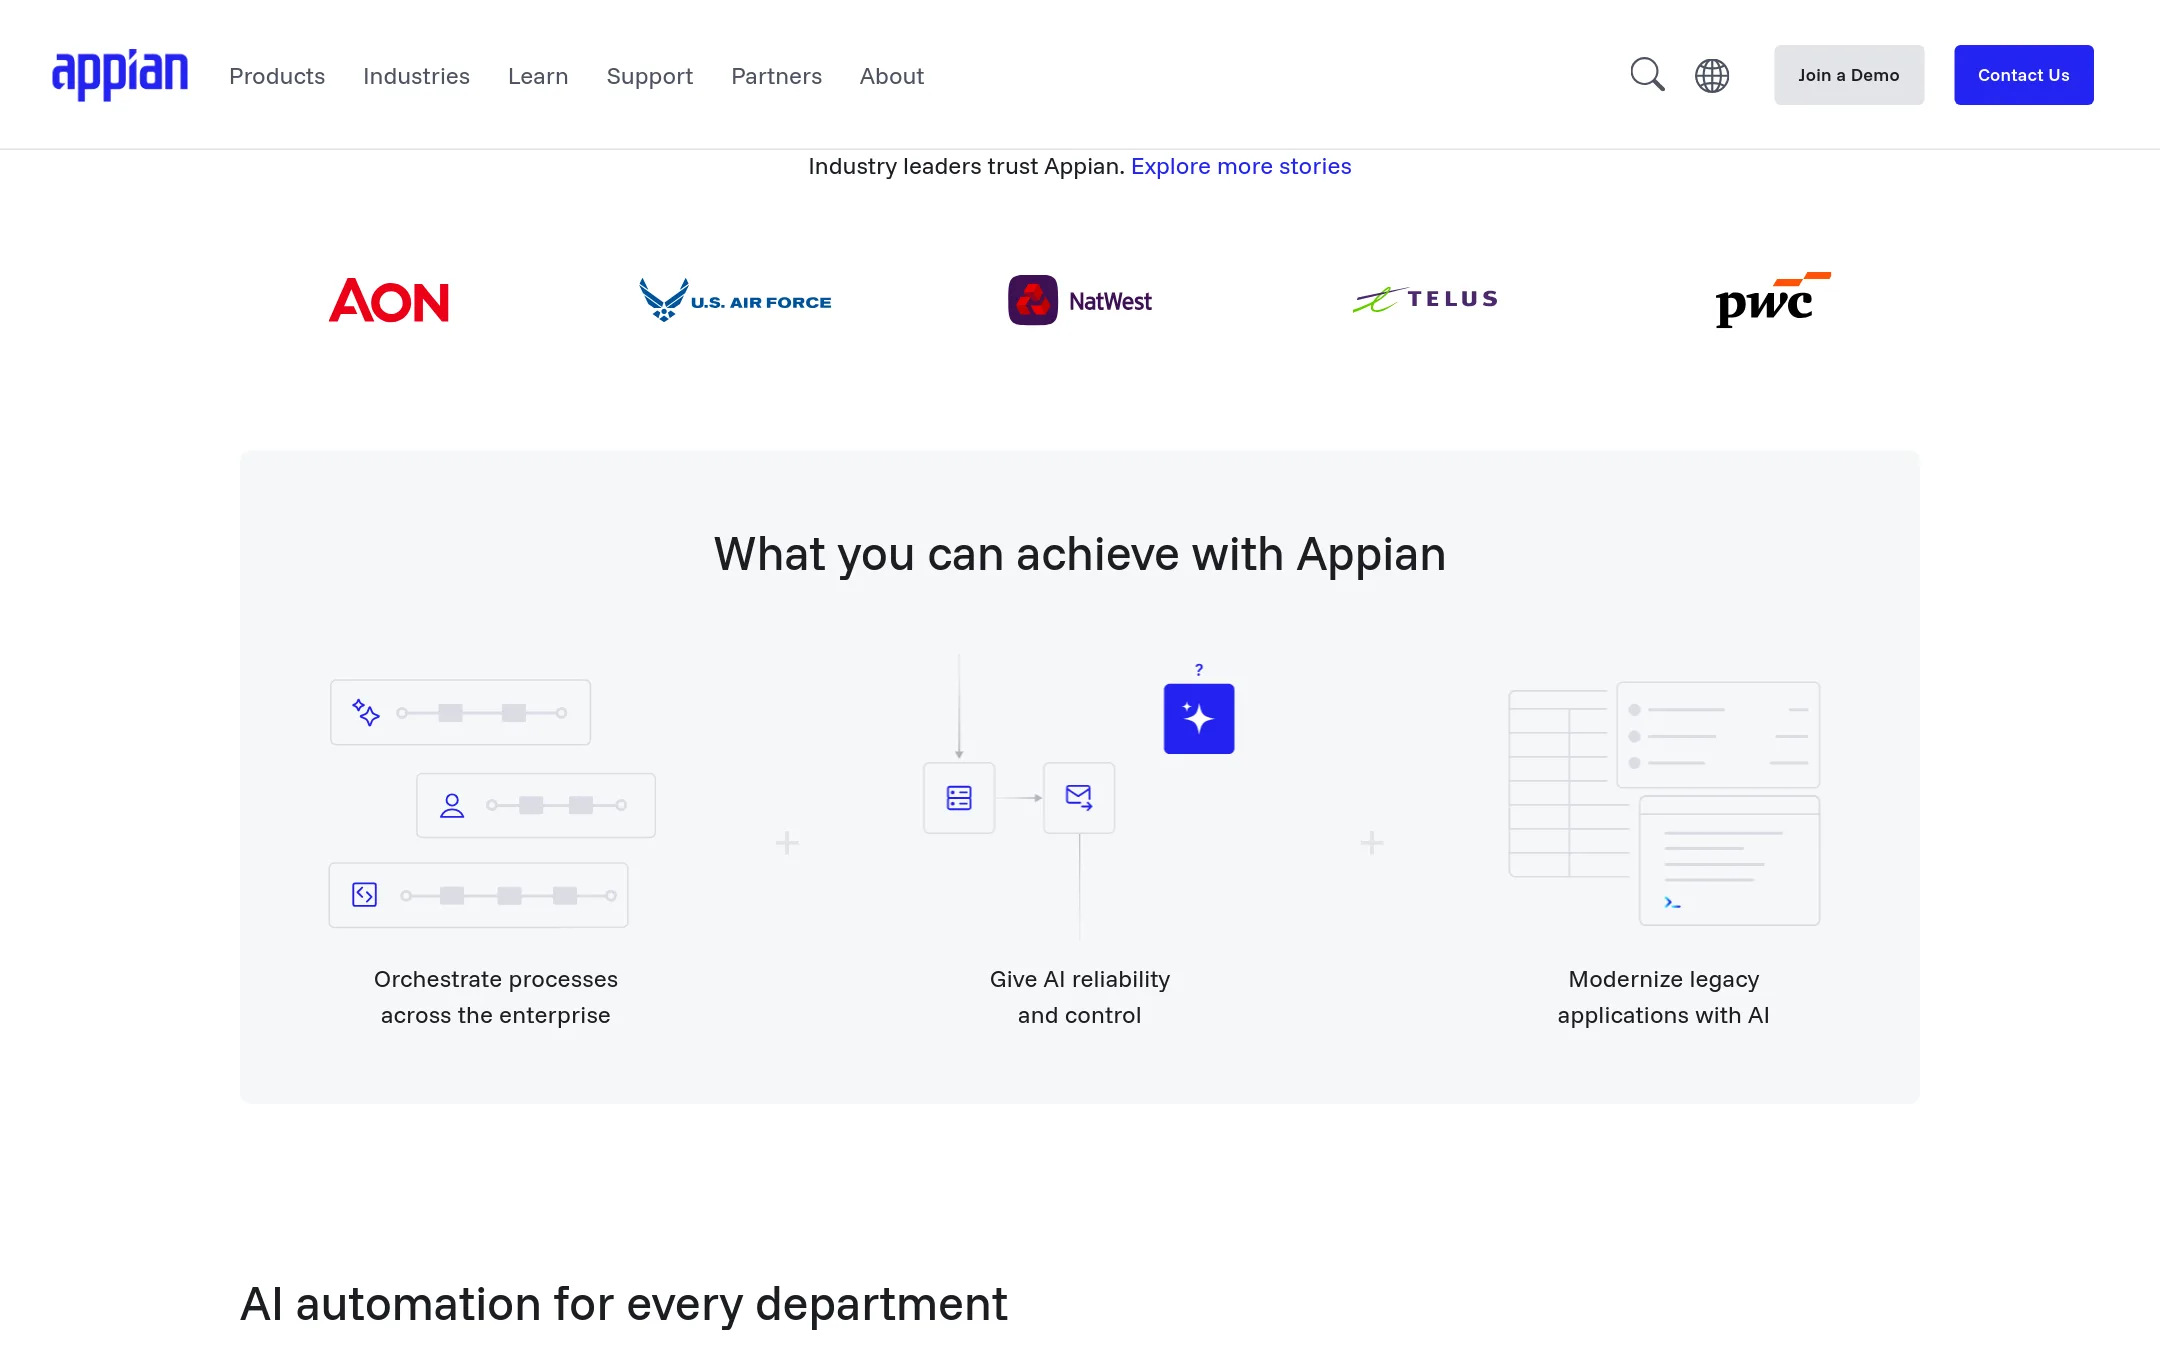Open the Products menu

(x=277, y=76)
